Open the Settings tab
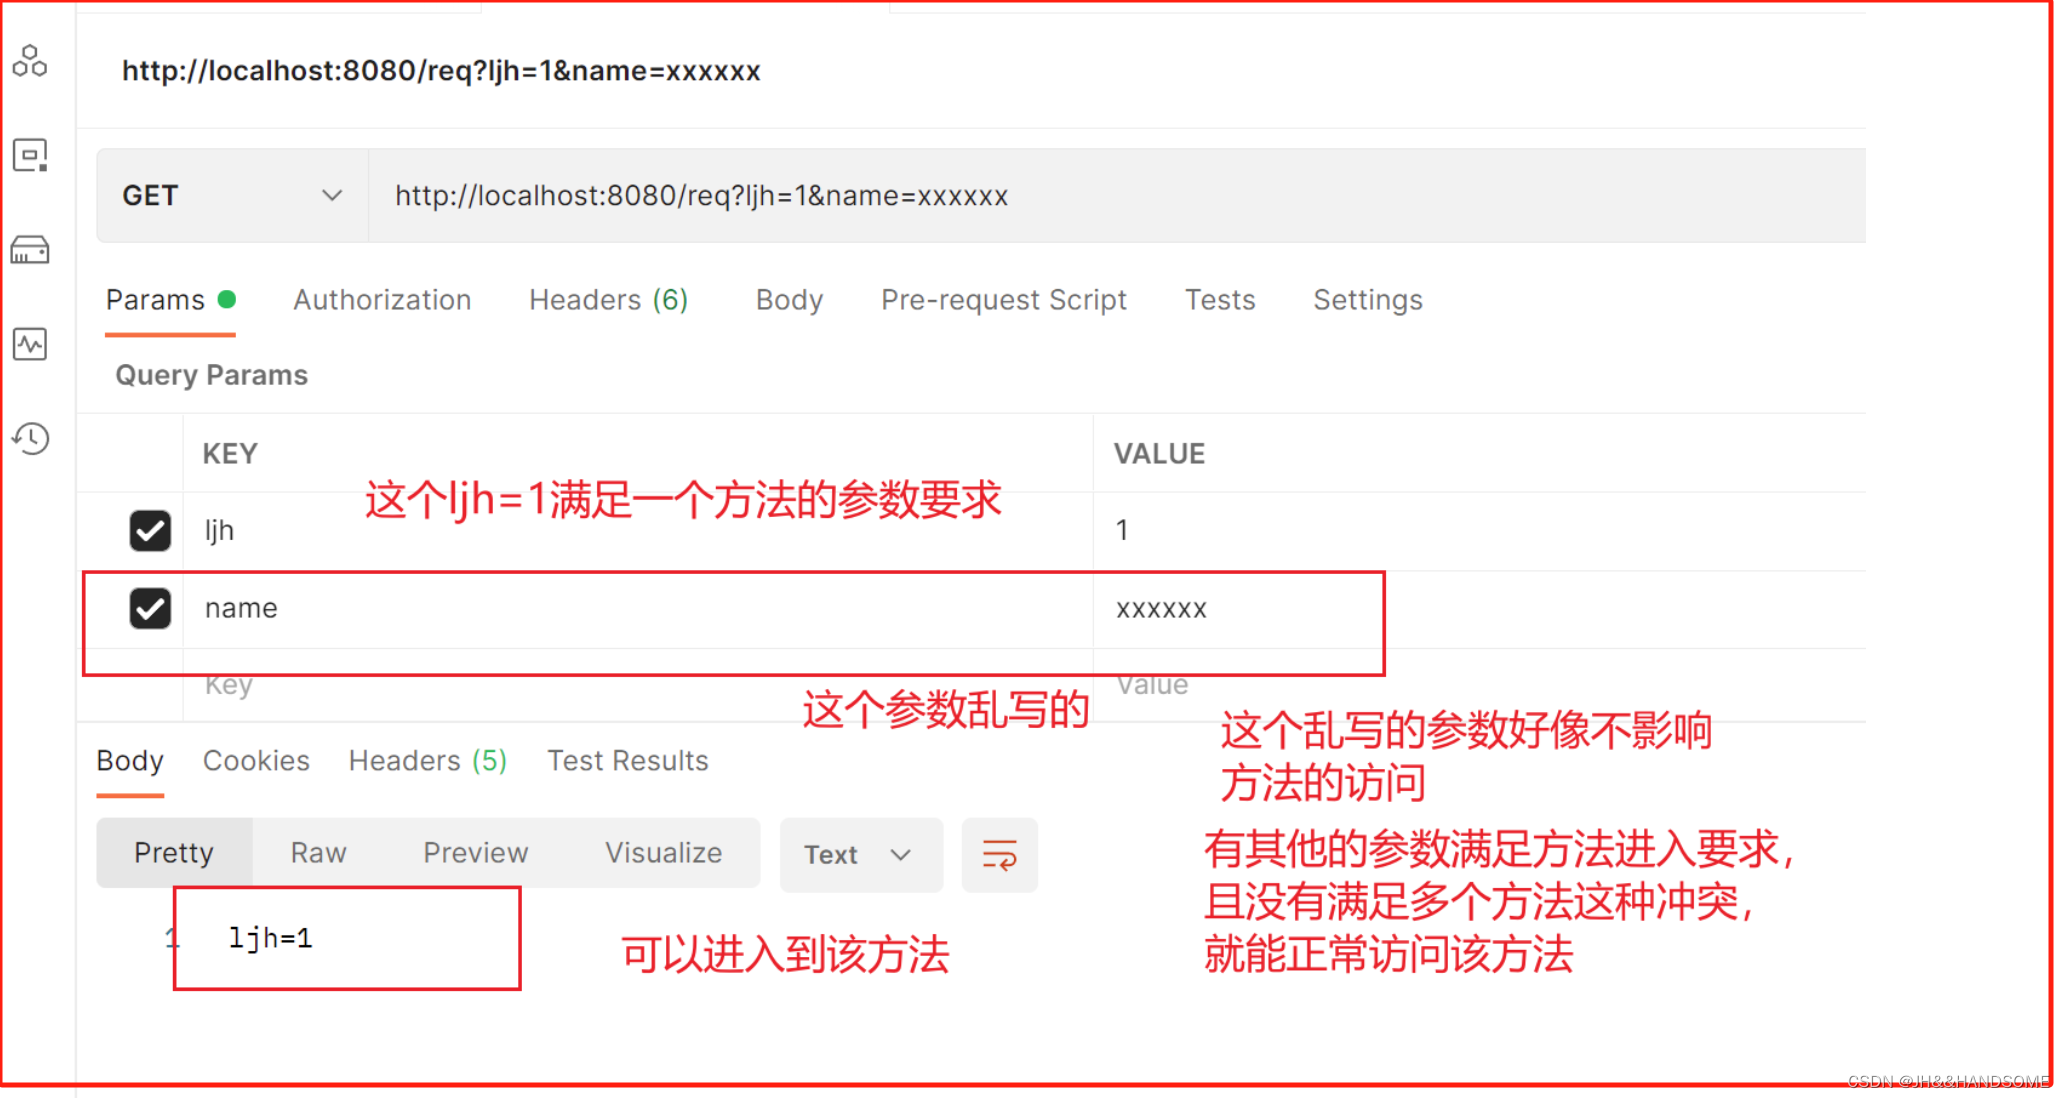The image size is (2065, 1098). click(x=1367, y=300)
